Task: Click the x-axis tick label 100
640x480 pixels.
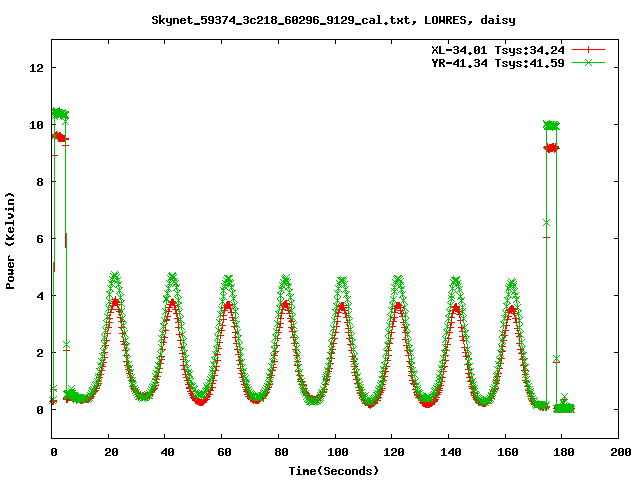Action: [338, 452]
